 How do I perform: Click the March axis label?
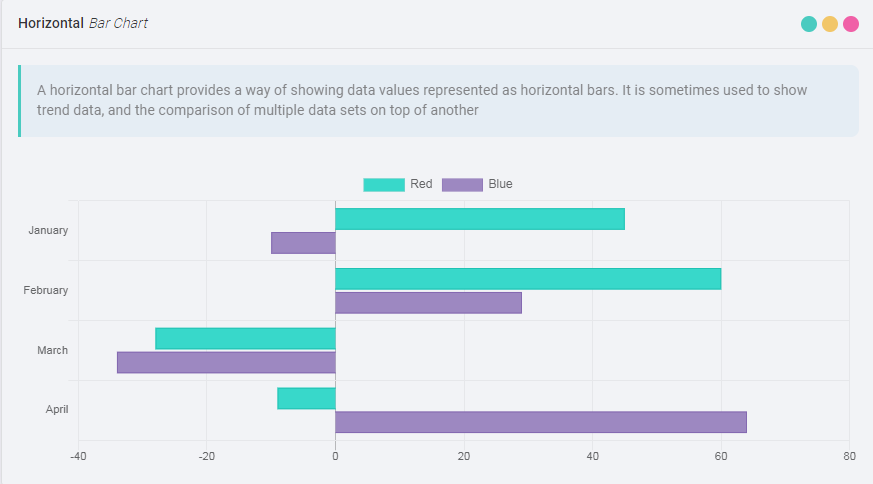coord(53,350)
